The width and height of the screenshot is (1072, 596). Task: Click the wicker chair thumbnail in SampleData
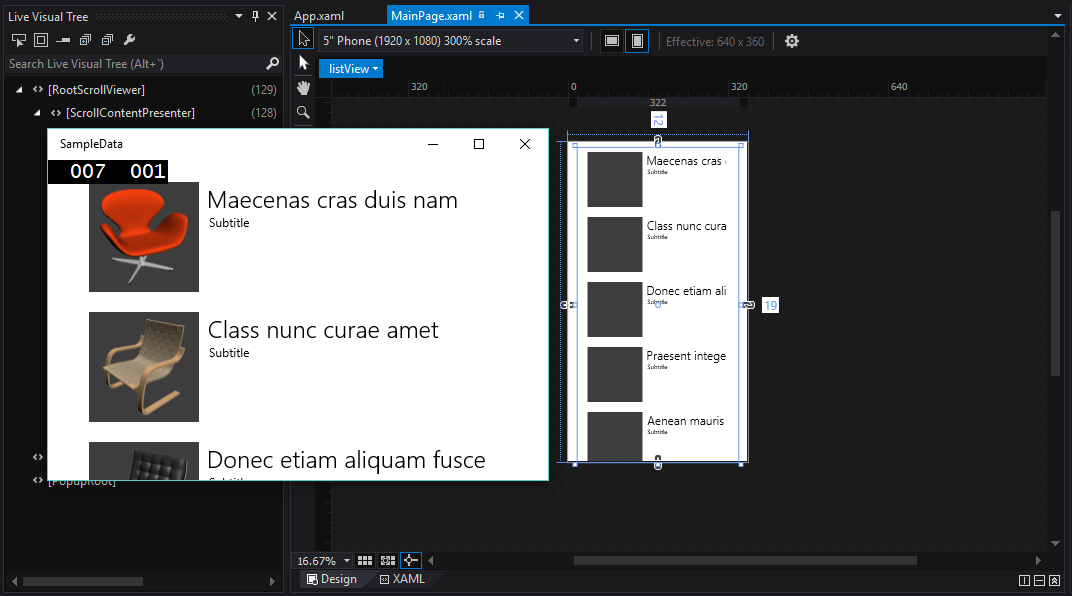pos(144,367)
